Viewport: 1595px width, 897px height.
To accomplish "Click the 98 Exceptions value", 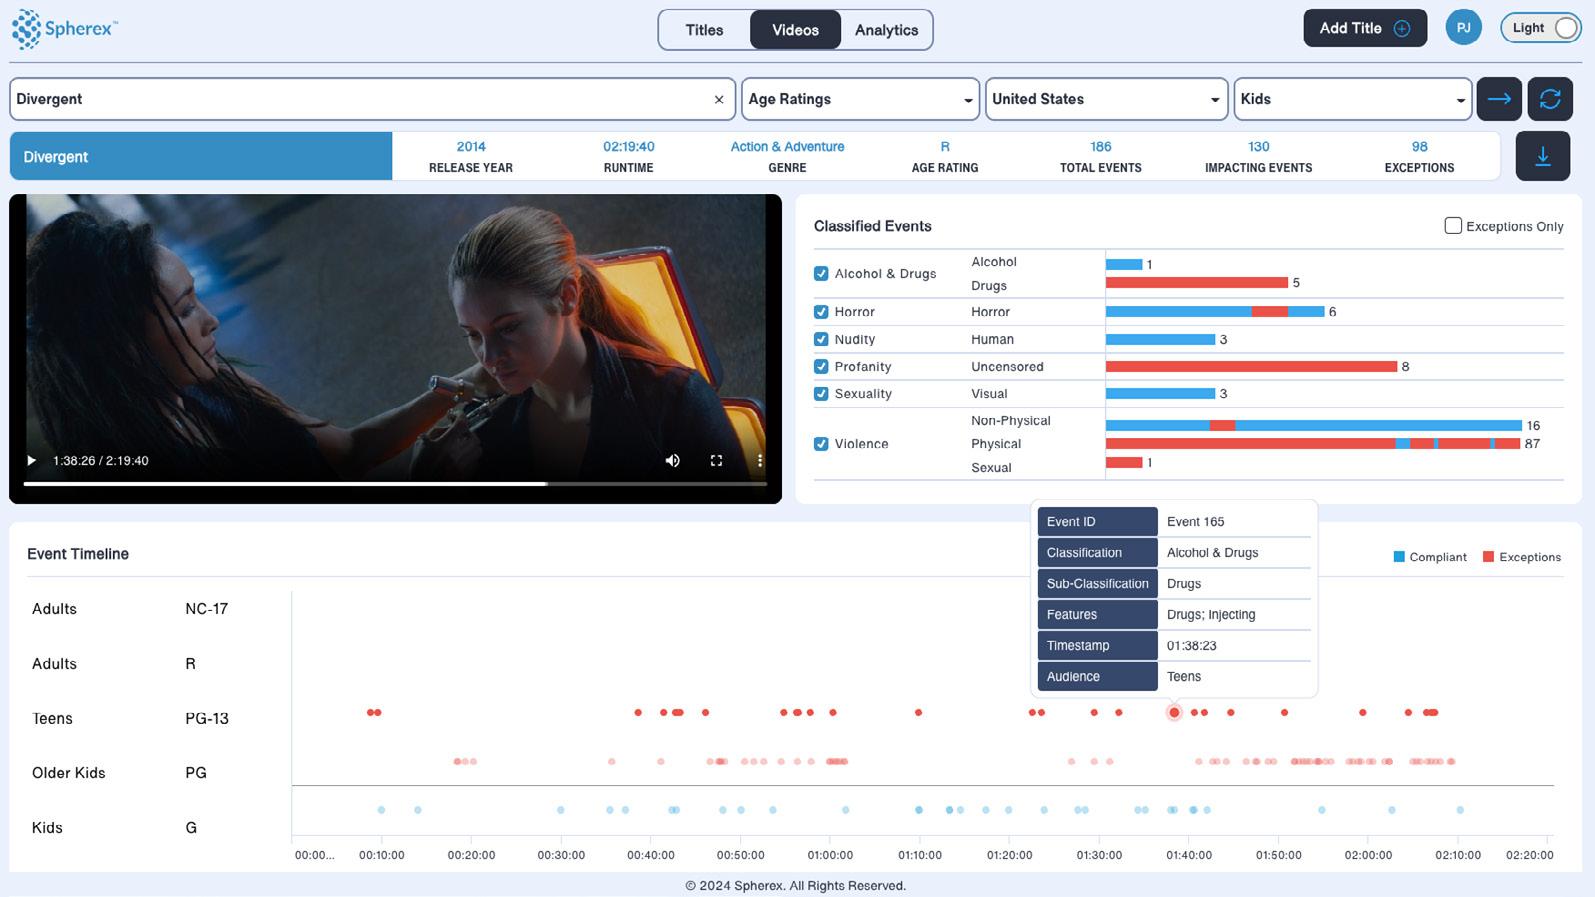I will pyautogui.click(x=1420, y=147).
